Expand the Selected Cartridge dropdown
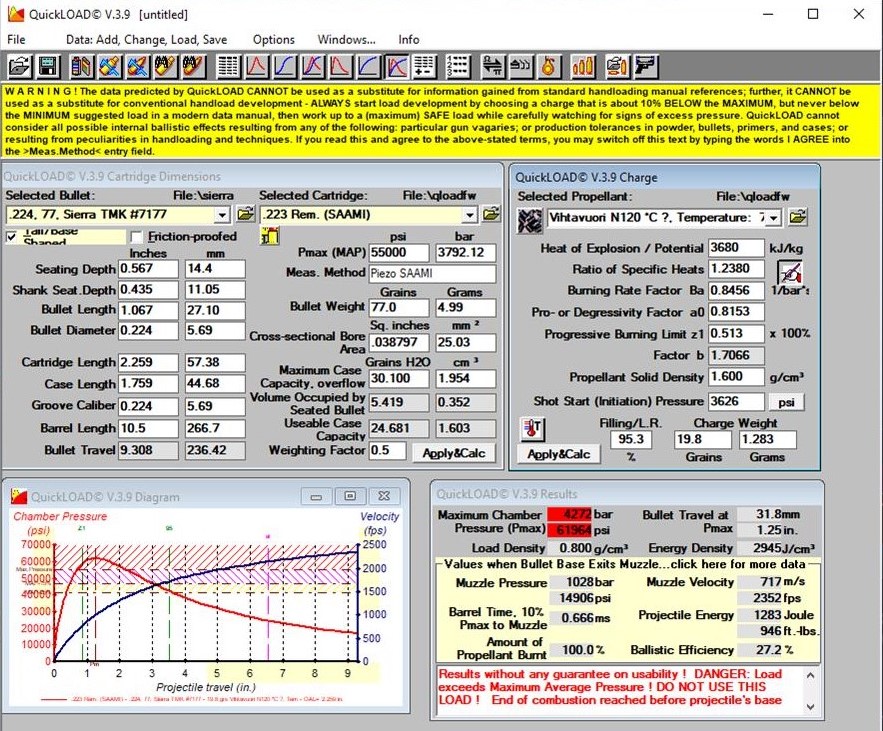Screen dimensions: 883x731 [x=470, y=215]
